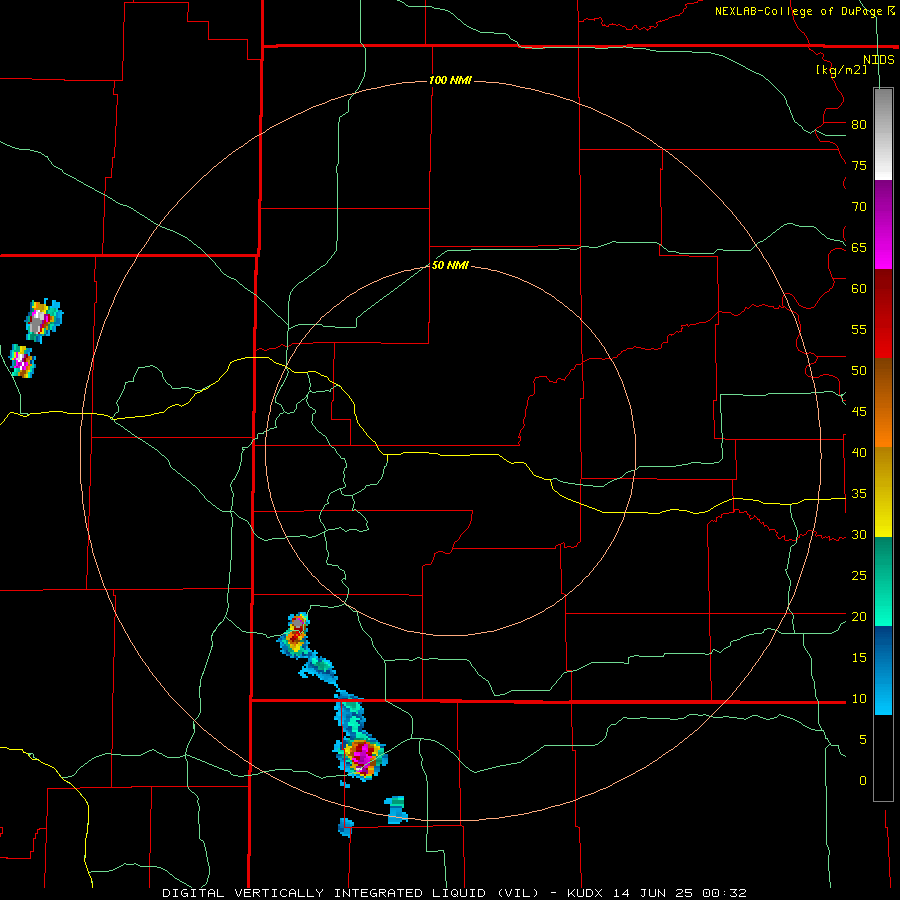Click the light blue band of the color scale
Viewport: 900px width, 900px height.
(883, 670)
